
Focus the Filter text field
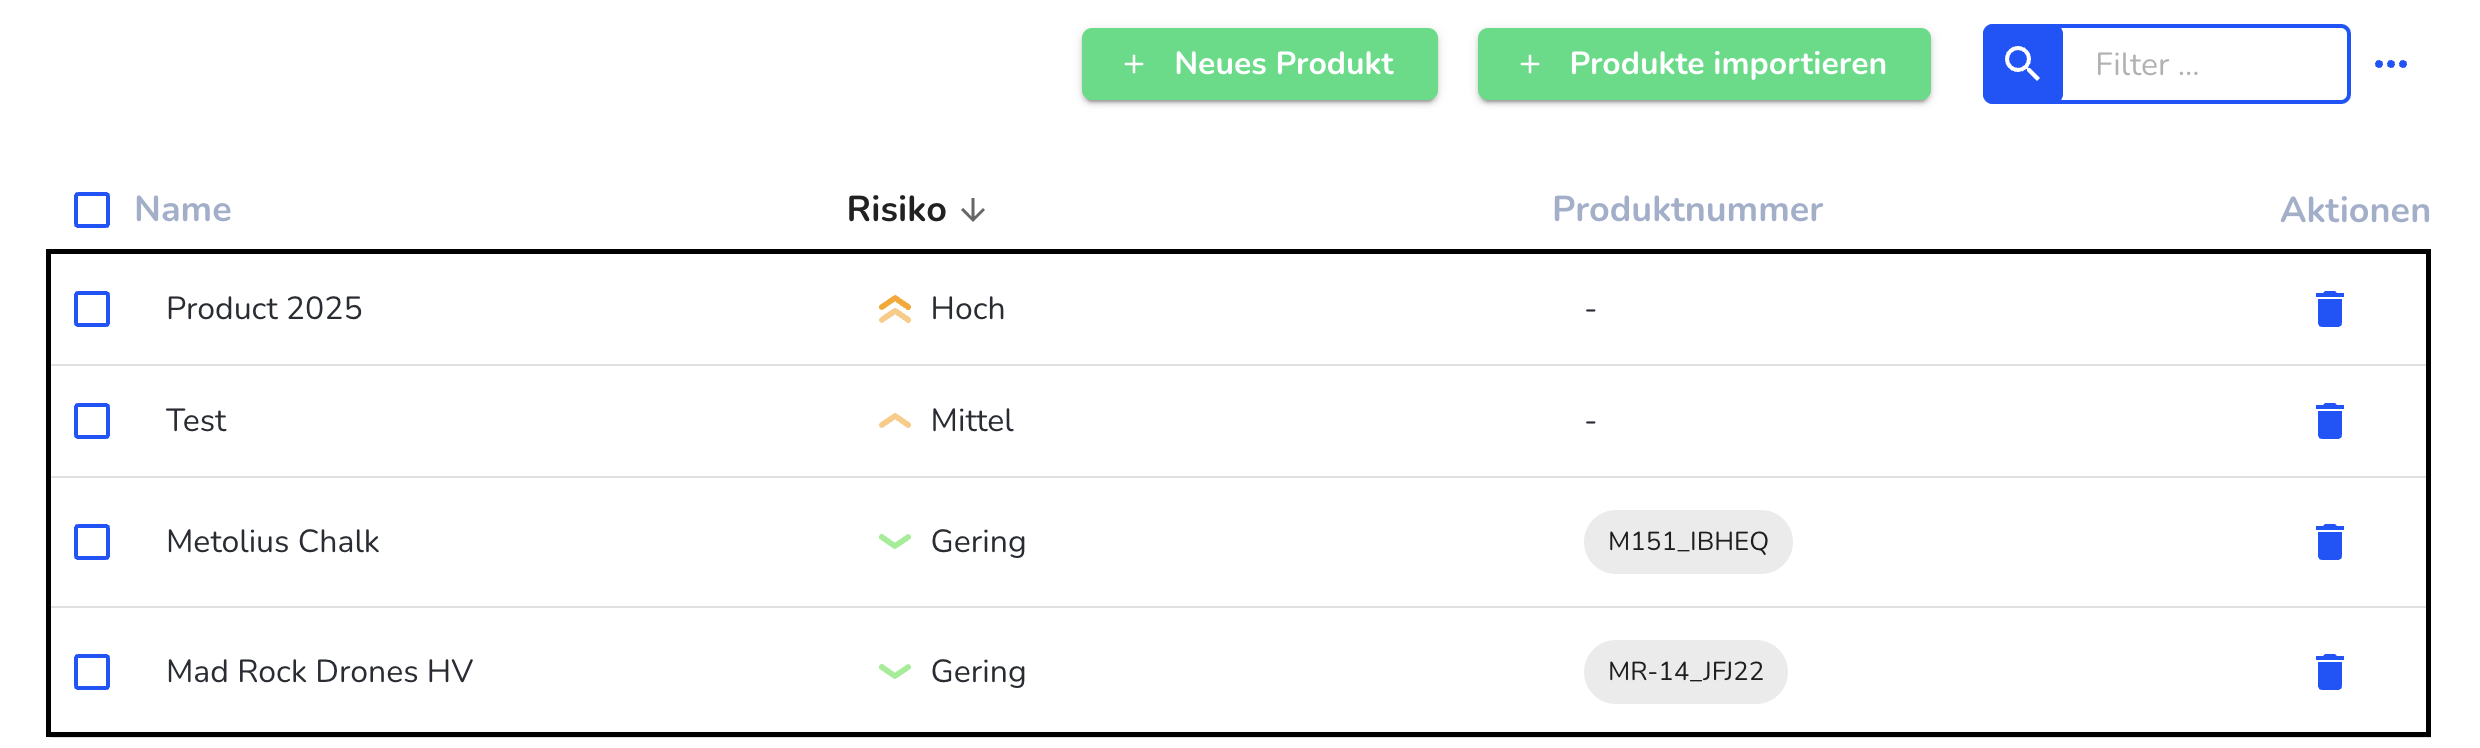click(2205, 64)
